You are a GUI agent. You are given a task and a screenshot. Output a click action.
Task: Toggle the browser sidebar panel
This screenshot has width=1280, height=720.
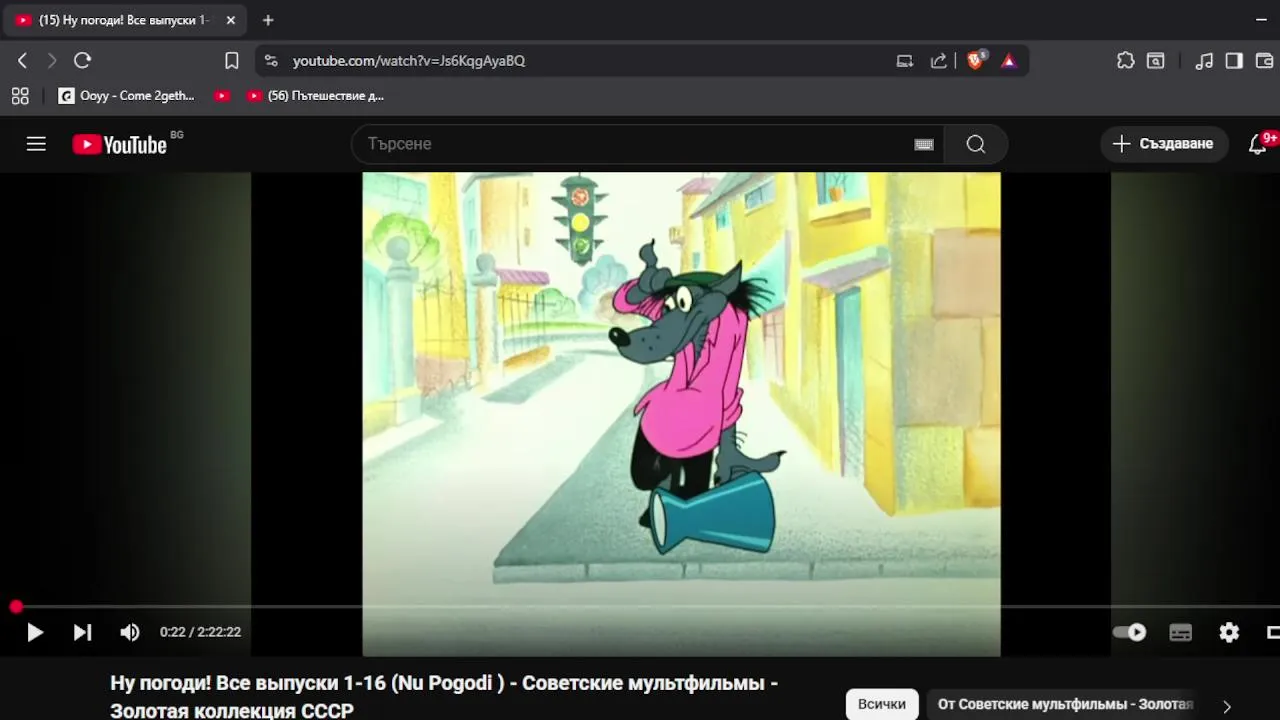[x=1234, y=61]
